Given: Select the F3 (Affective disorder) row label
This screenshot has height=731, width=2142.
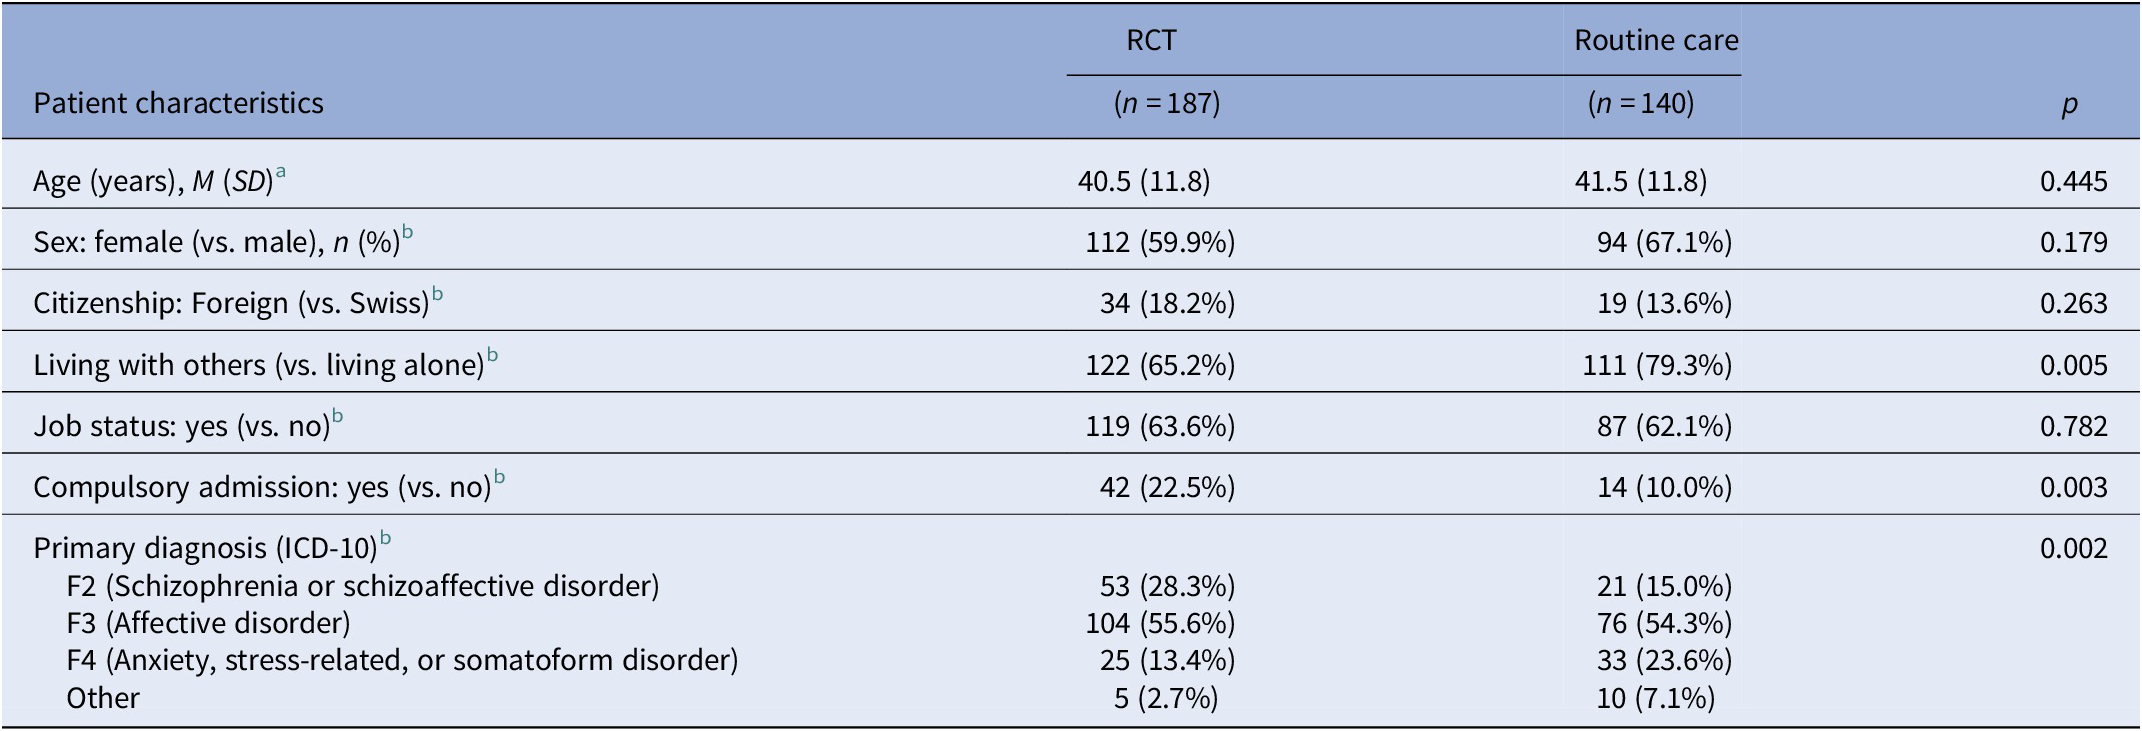Looking at the screenshot, I should point(208,623).
